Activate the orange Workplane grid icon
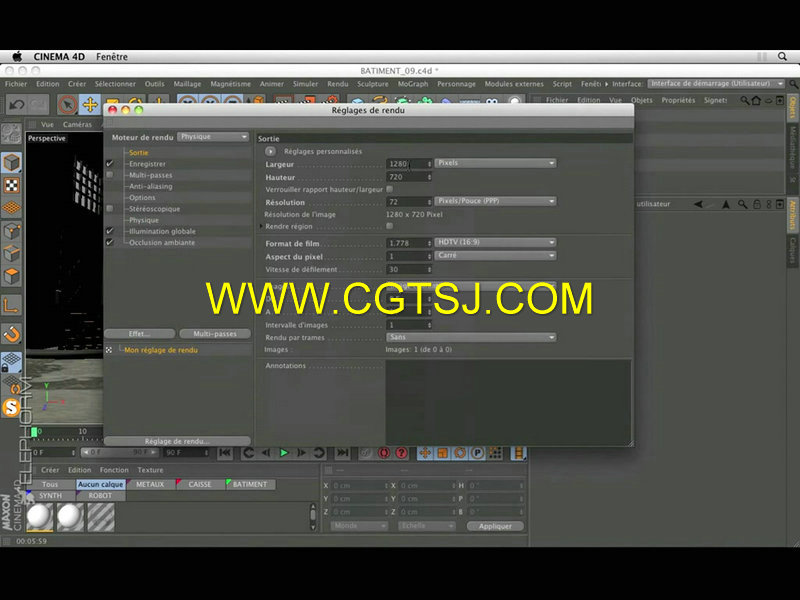This screenshot has width=800, height=600. 11,208
